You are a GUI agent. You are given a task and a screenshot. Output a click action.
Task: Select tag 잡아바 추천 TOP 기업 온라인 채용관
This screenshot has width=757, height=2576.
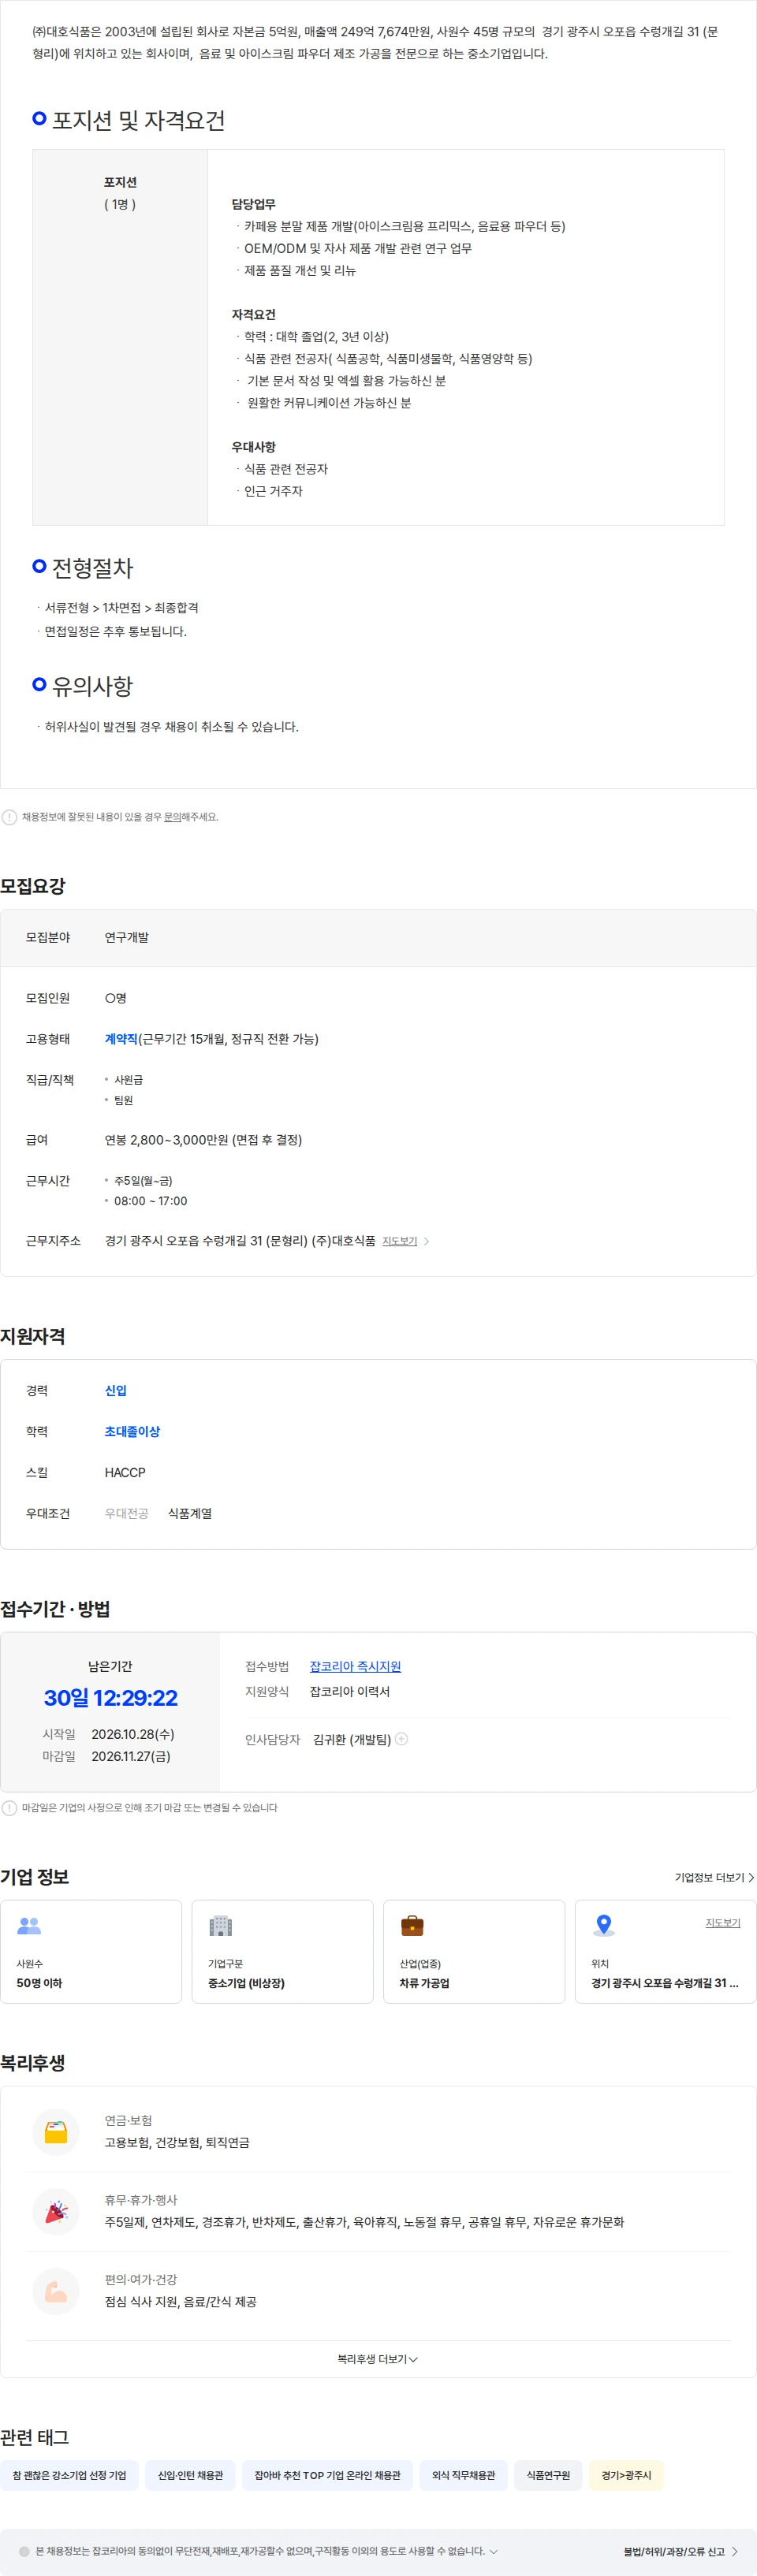click(x=327, y=2475)
